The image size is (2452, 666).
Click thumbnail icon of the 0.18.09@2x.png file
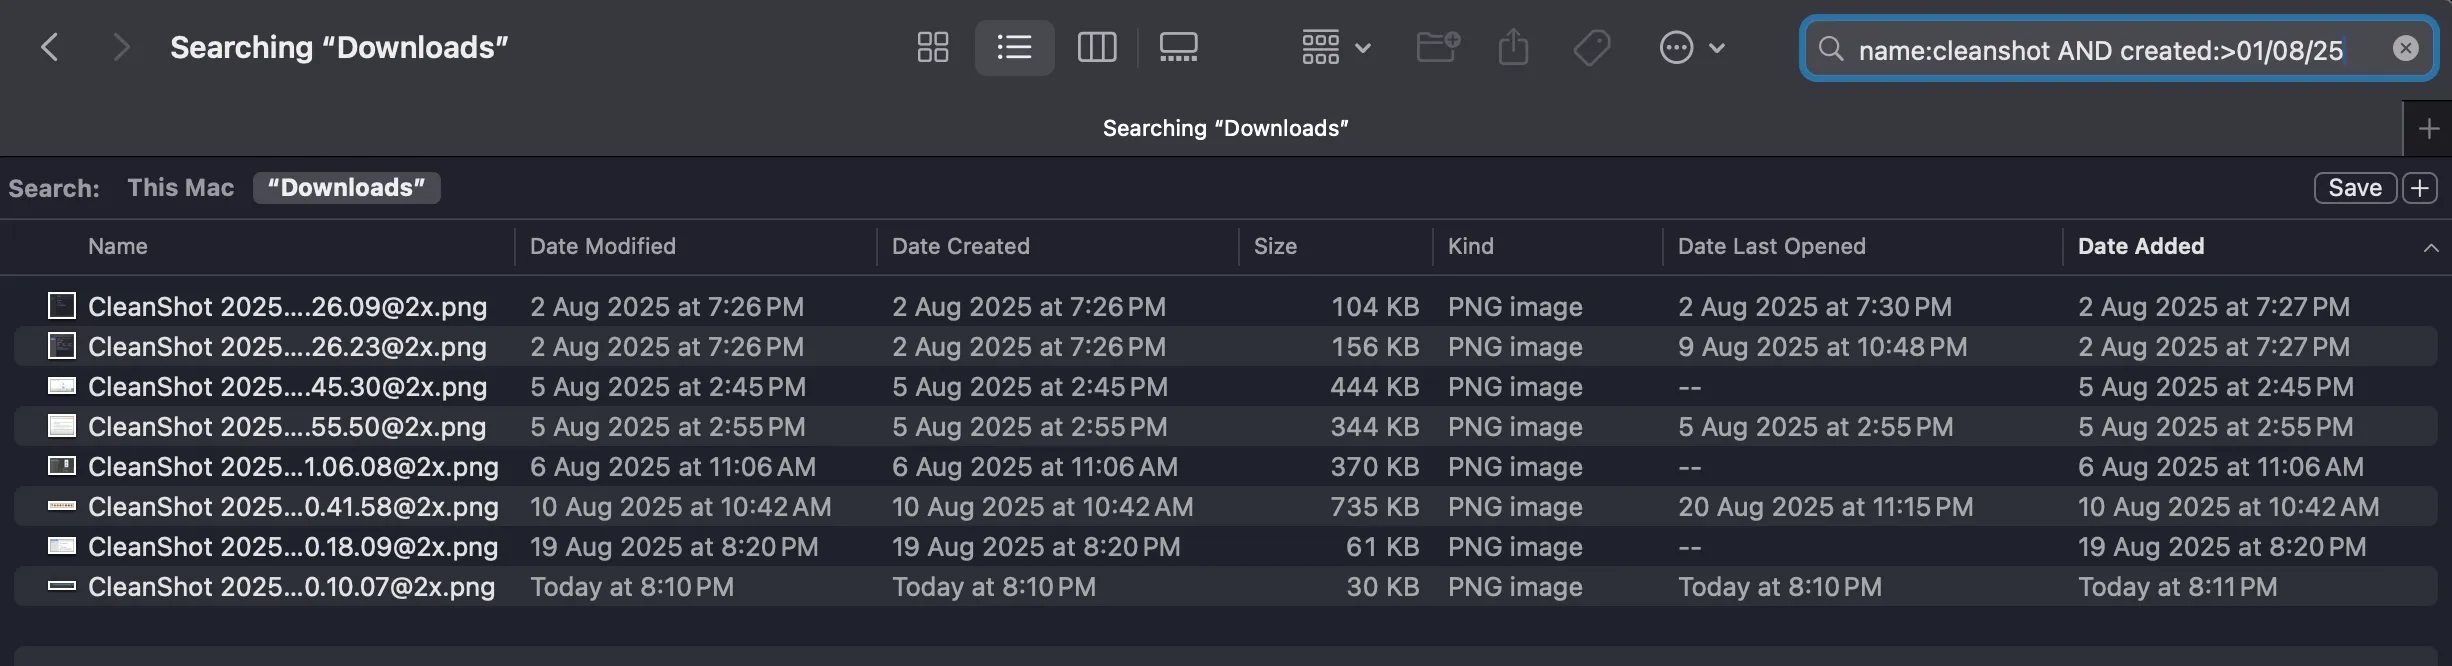point(62,546)
